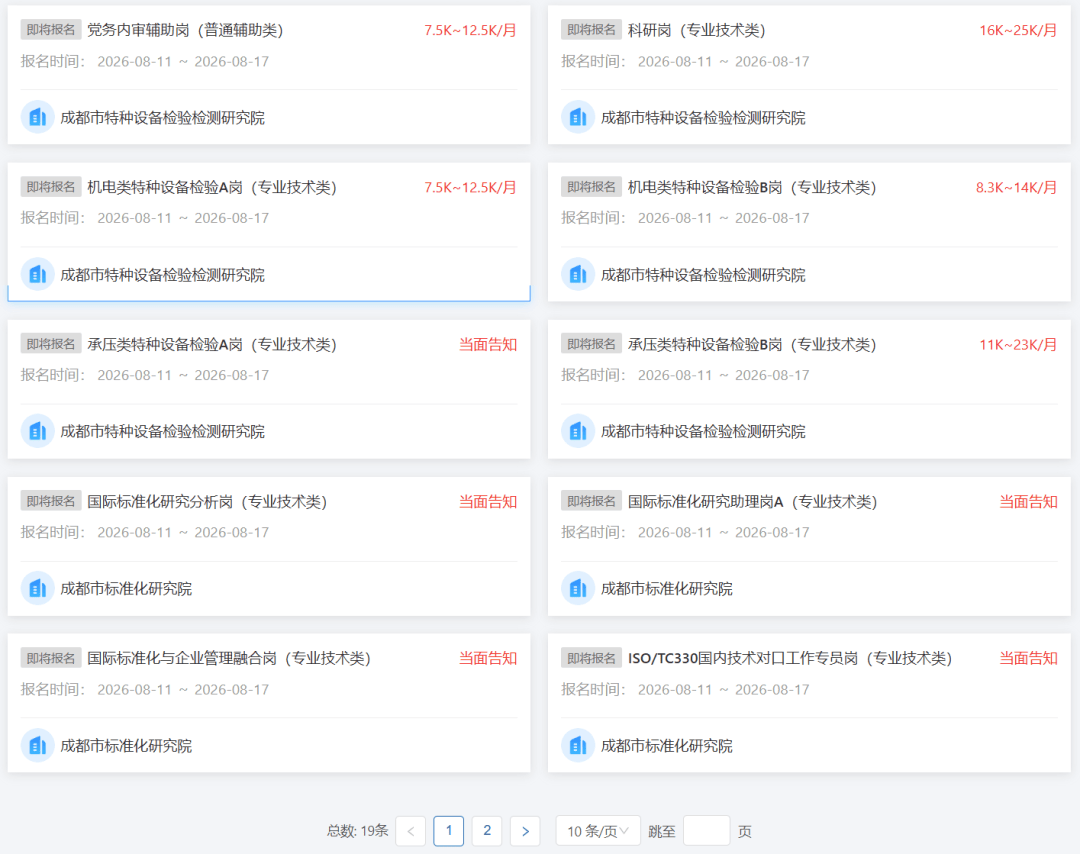The height and width of the screenshot is (854, 1080).
Task: Open 科研岗（专业技术类）job title
Action: (x=696, y=30)
